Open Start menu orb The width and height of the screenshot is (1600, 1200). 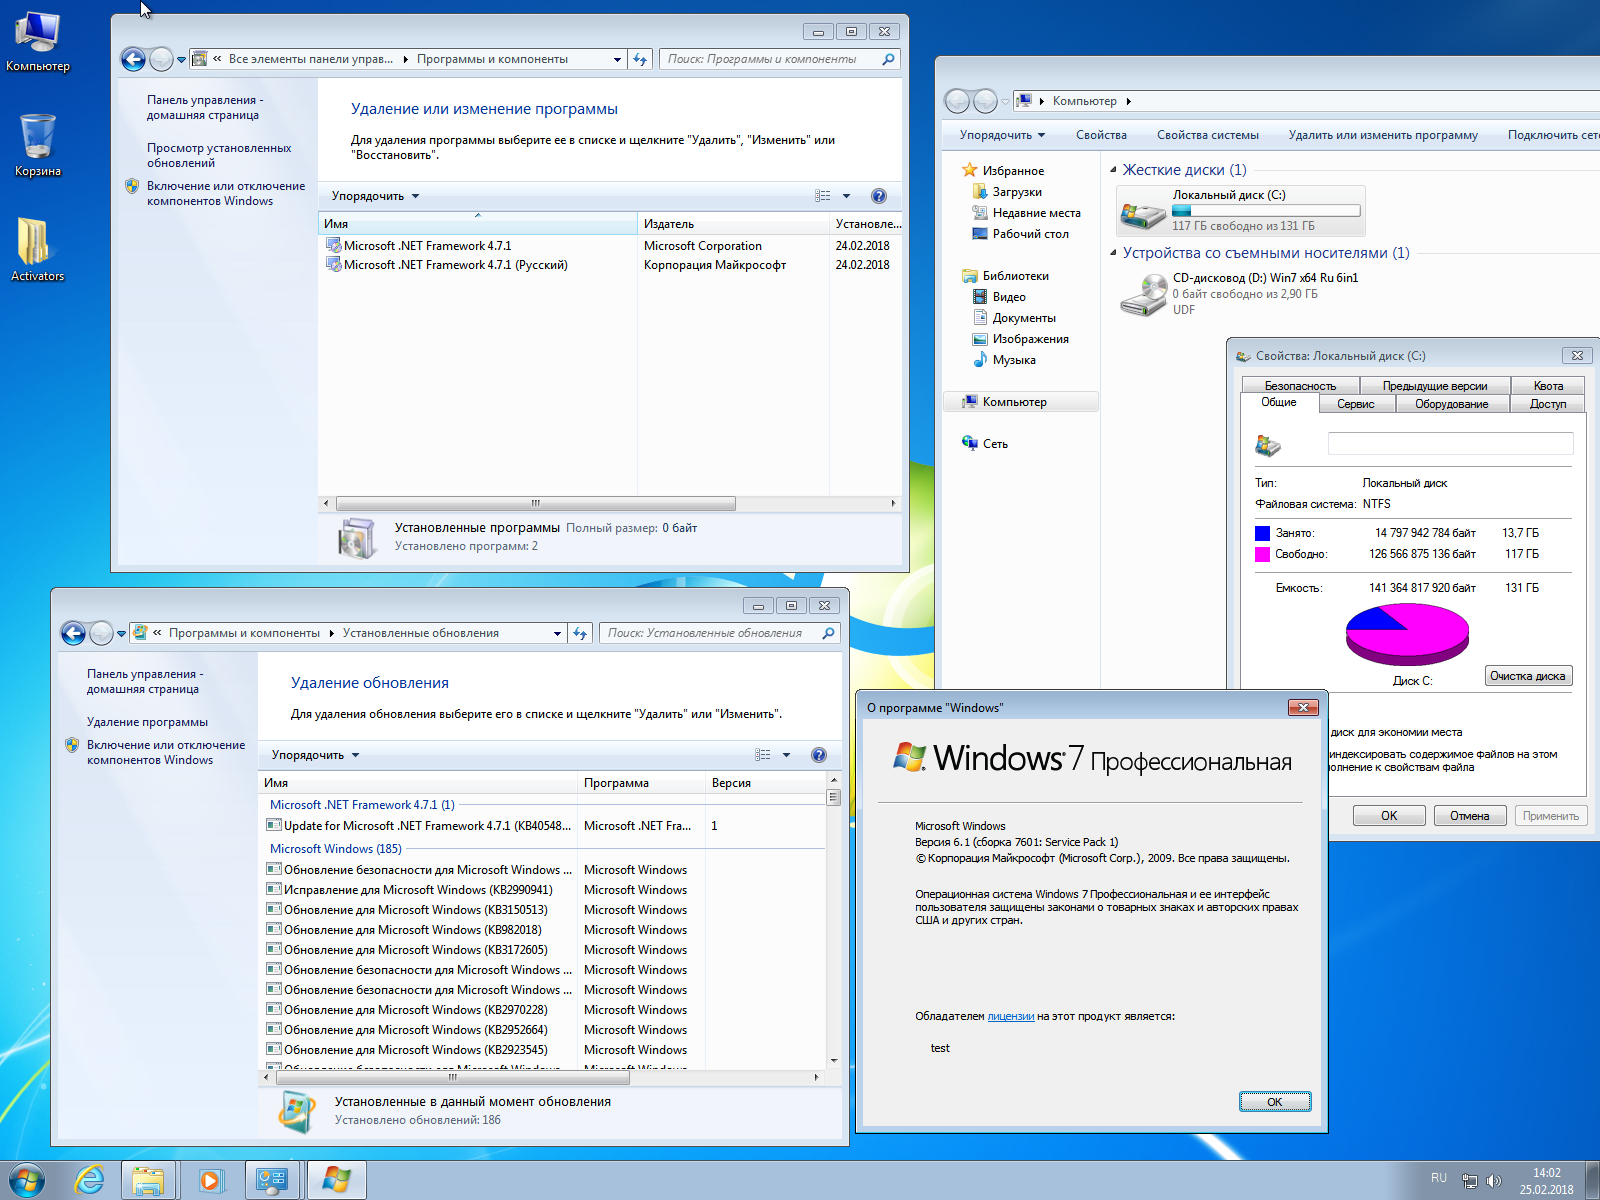[x=27, y=1180]
